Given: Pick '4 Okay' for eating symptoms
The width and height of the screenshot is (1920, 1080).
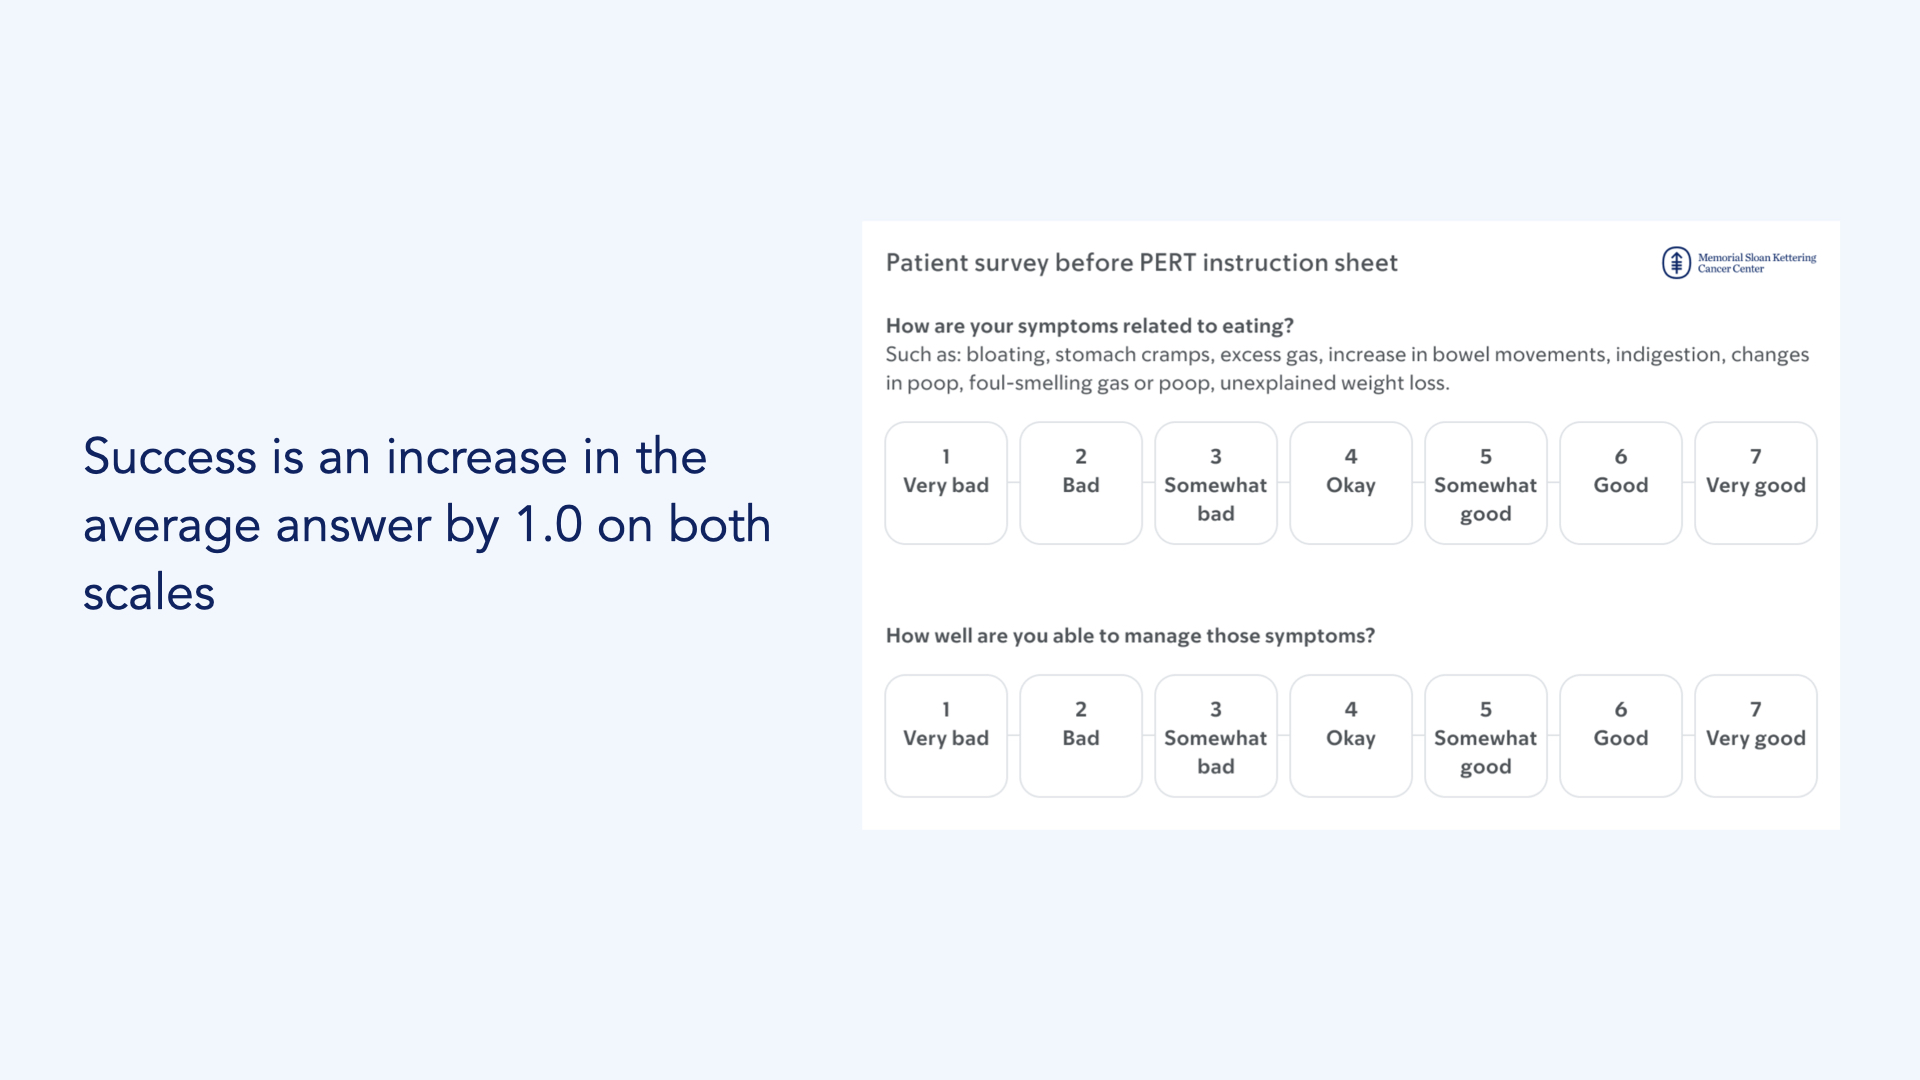Looking at the screenshot, I should (x=1350, y=483).
